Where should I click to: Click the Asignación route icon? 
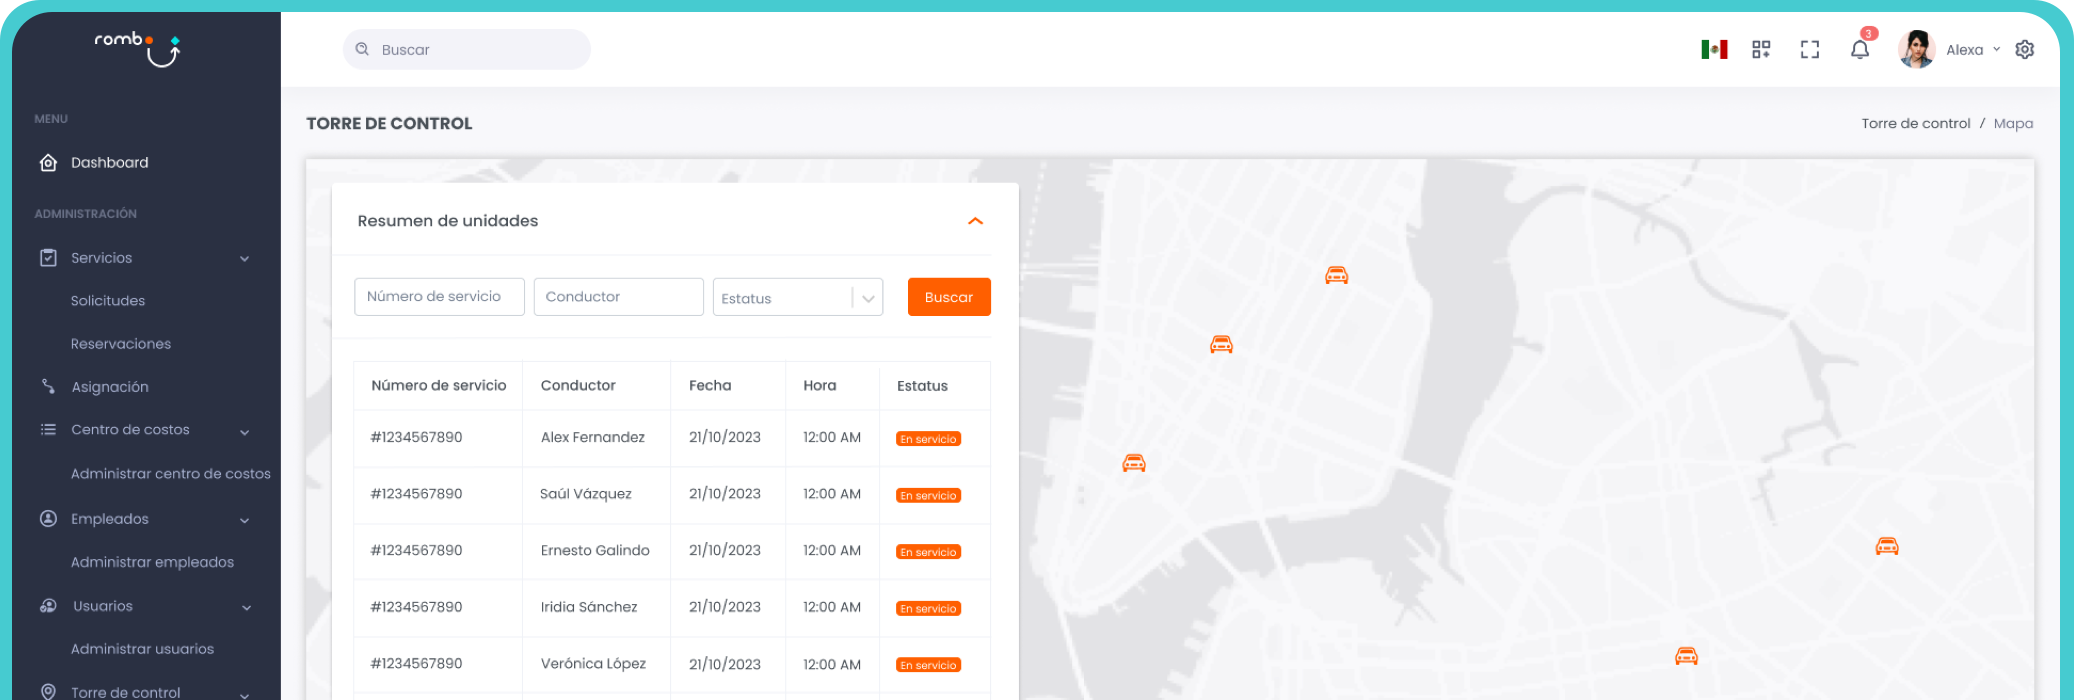click(48, 386)
